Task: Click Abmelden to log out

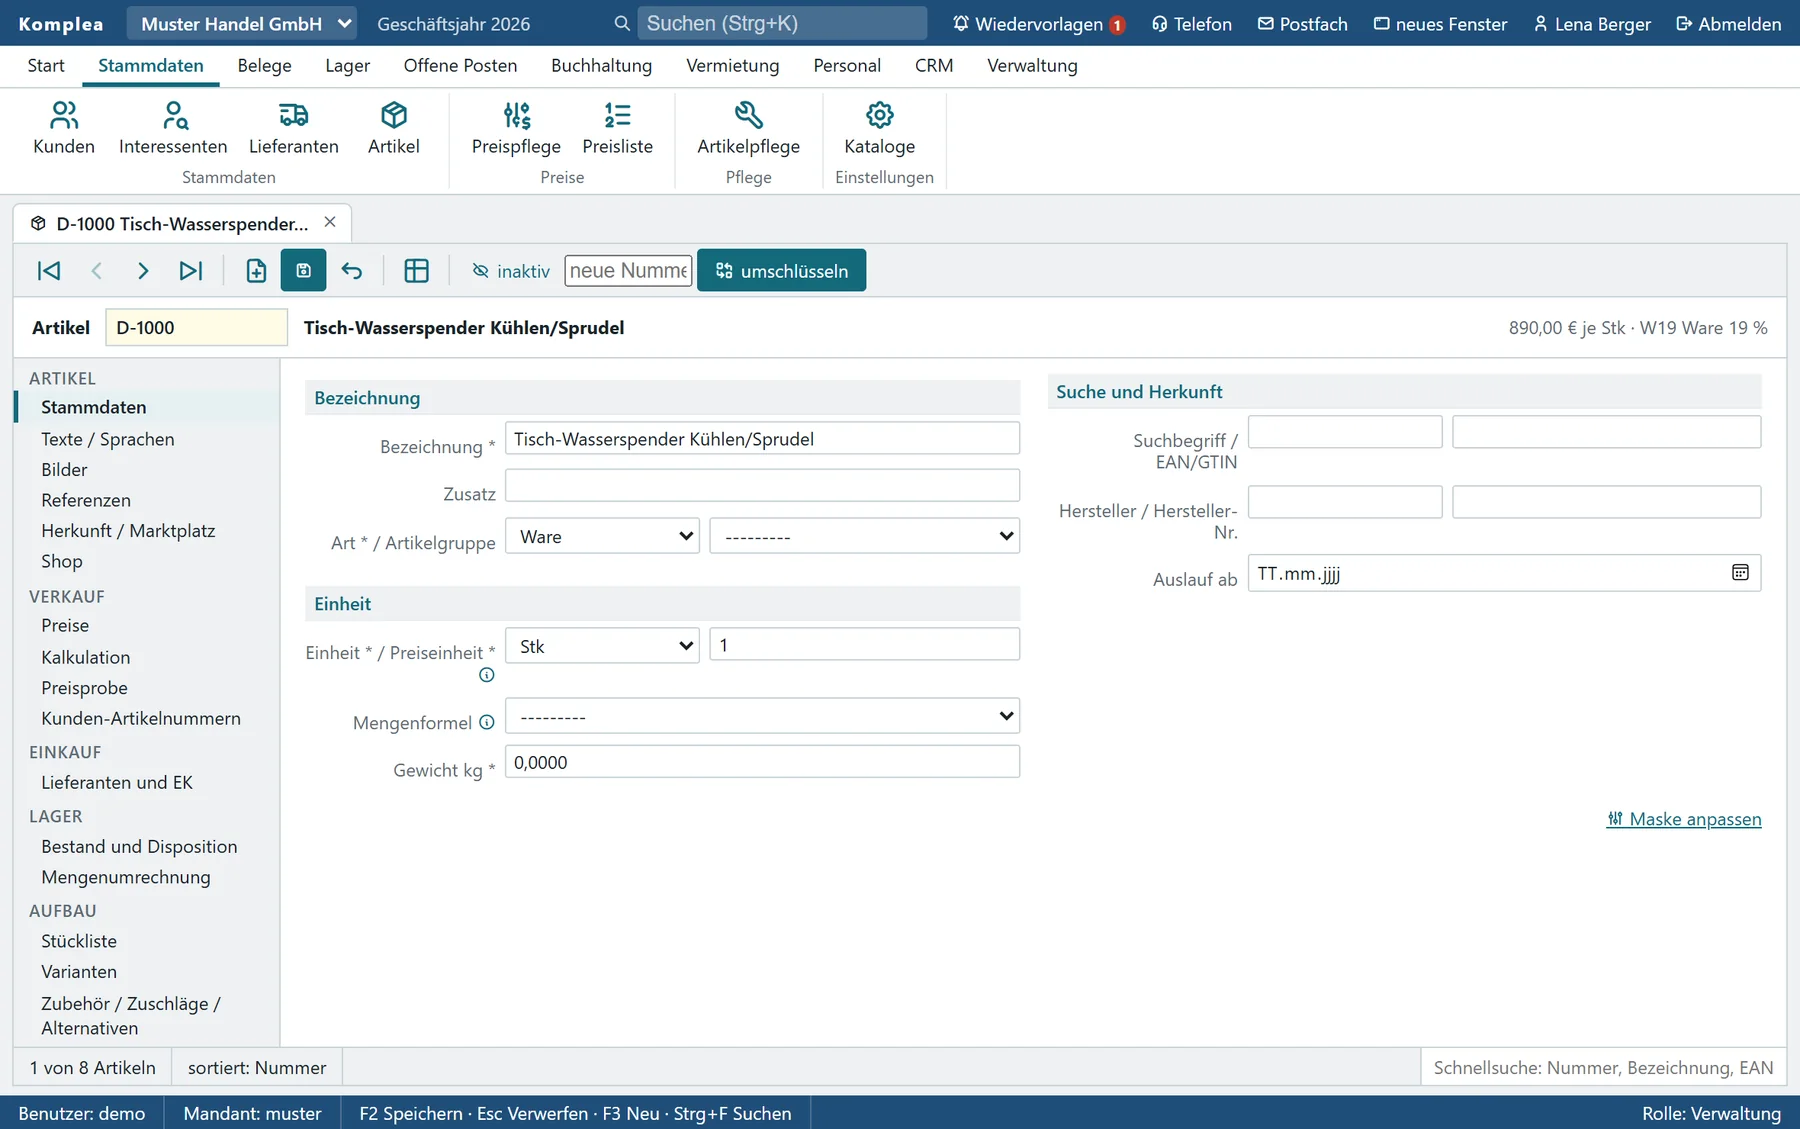Action: pyautogui.click(x=1728, y=24)
